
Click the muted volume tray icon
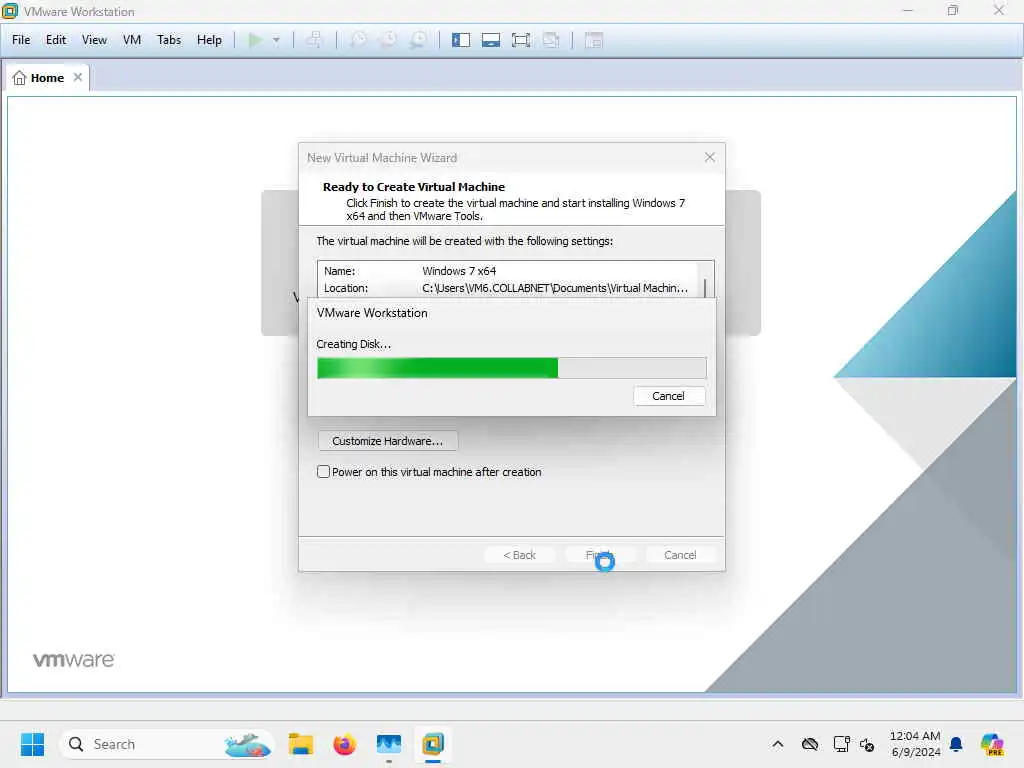pyautogui.click(x=867, y=744)
